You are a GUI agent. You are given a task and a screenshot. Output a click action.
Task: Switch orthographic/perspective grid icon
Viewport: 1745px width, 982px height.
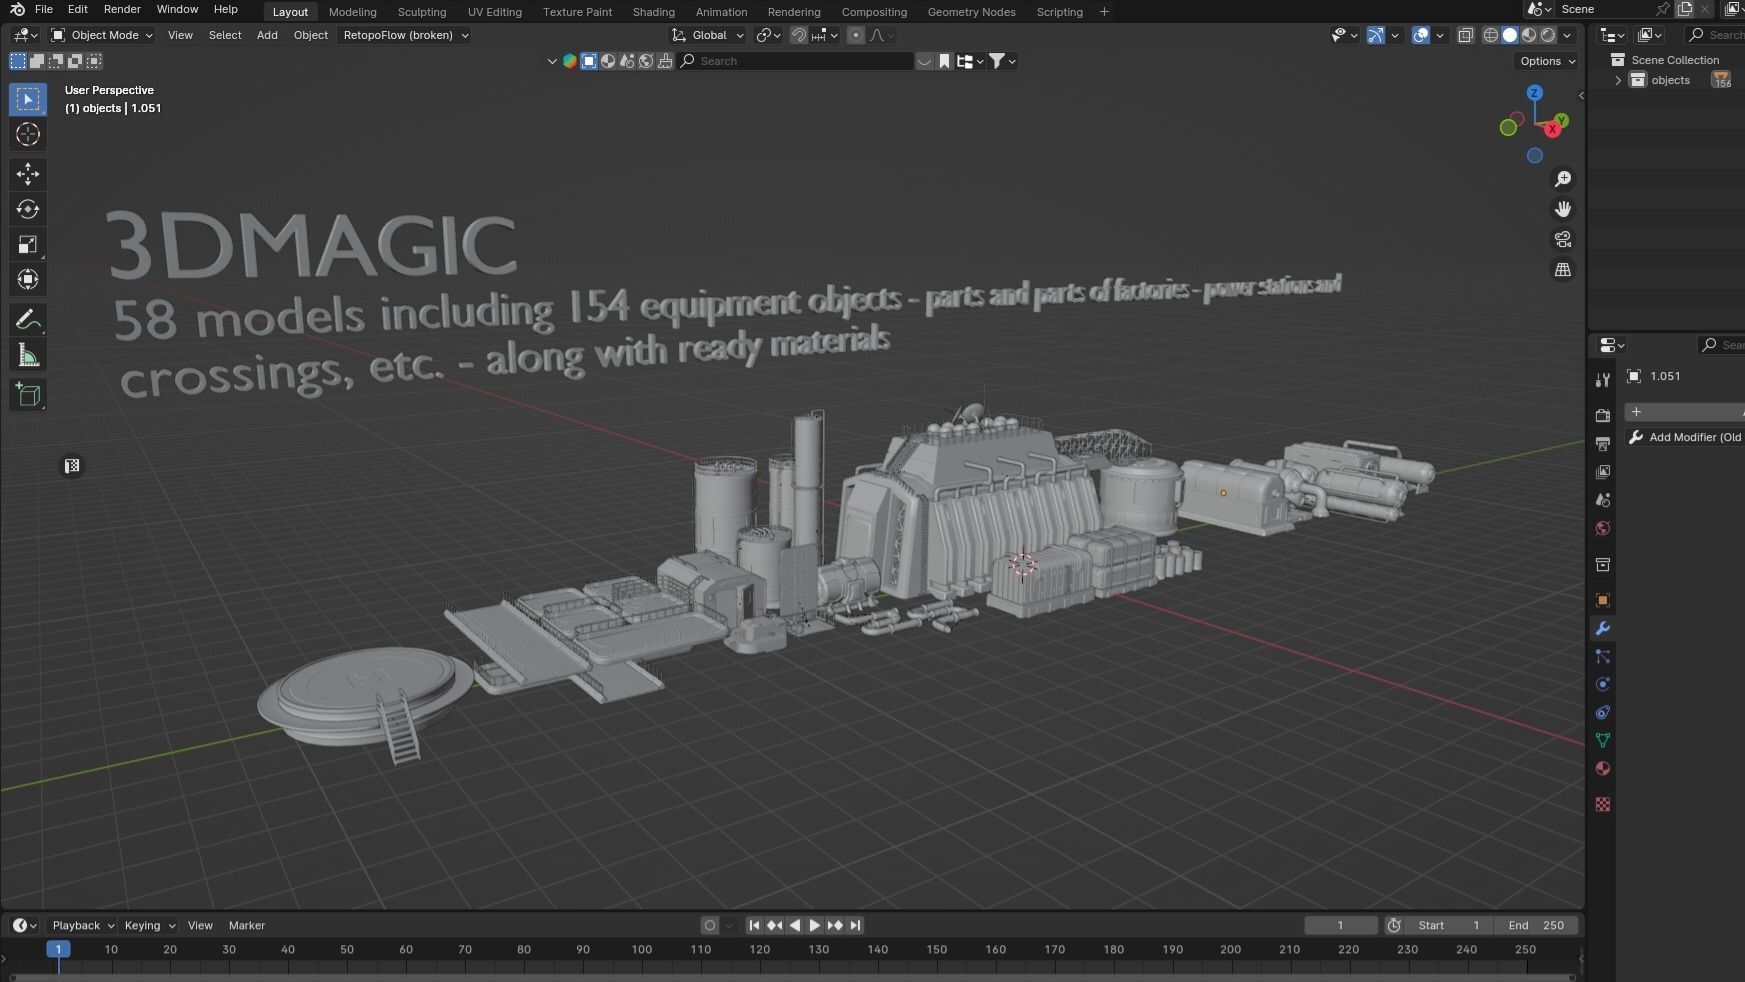click(1562, 270)
